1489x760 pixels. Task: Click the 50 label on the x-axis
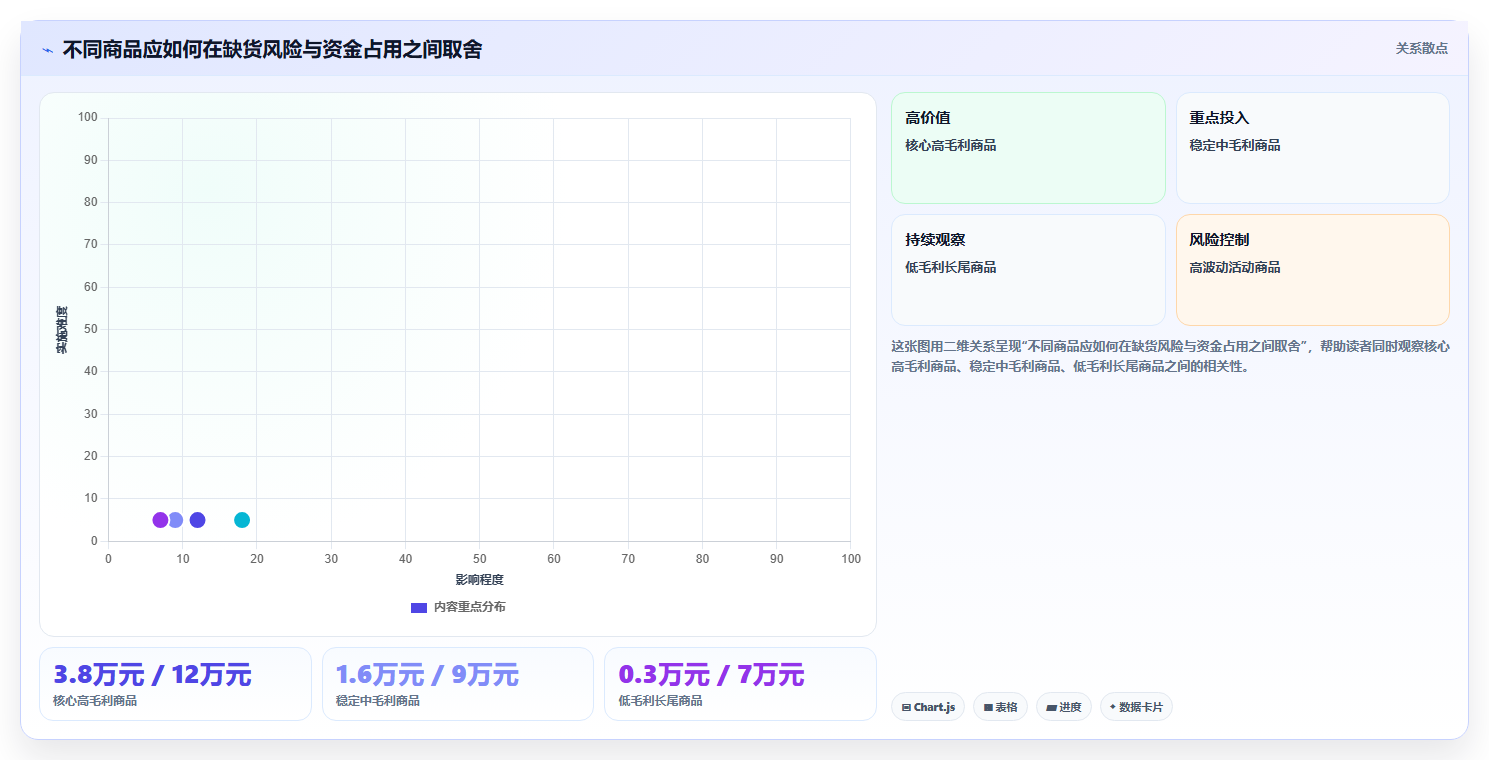480,559
